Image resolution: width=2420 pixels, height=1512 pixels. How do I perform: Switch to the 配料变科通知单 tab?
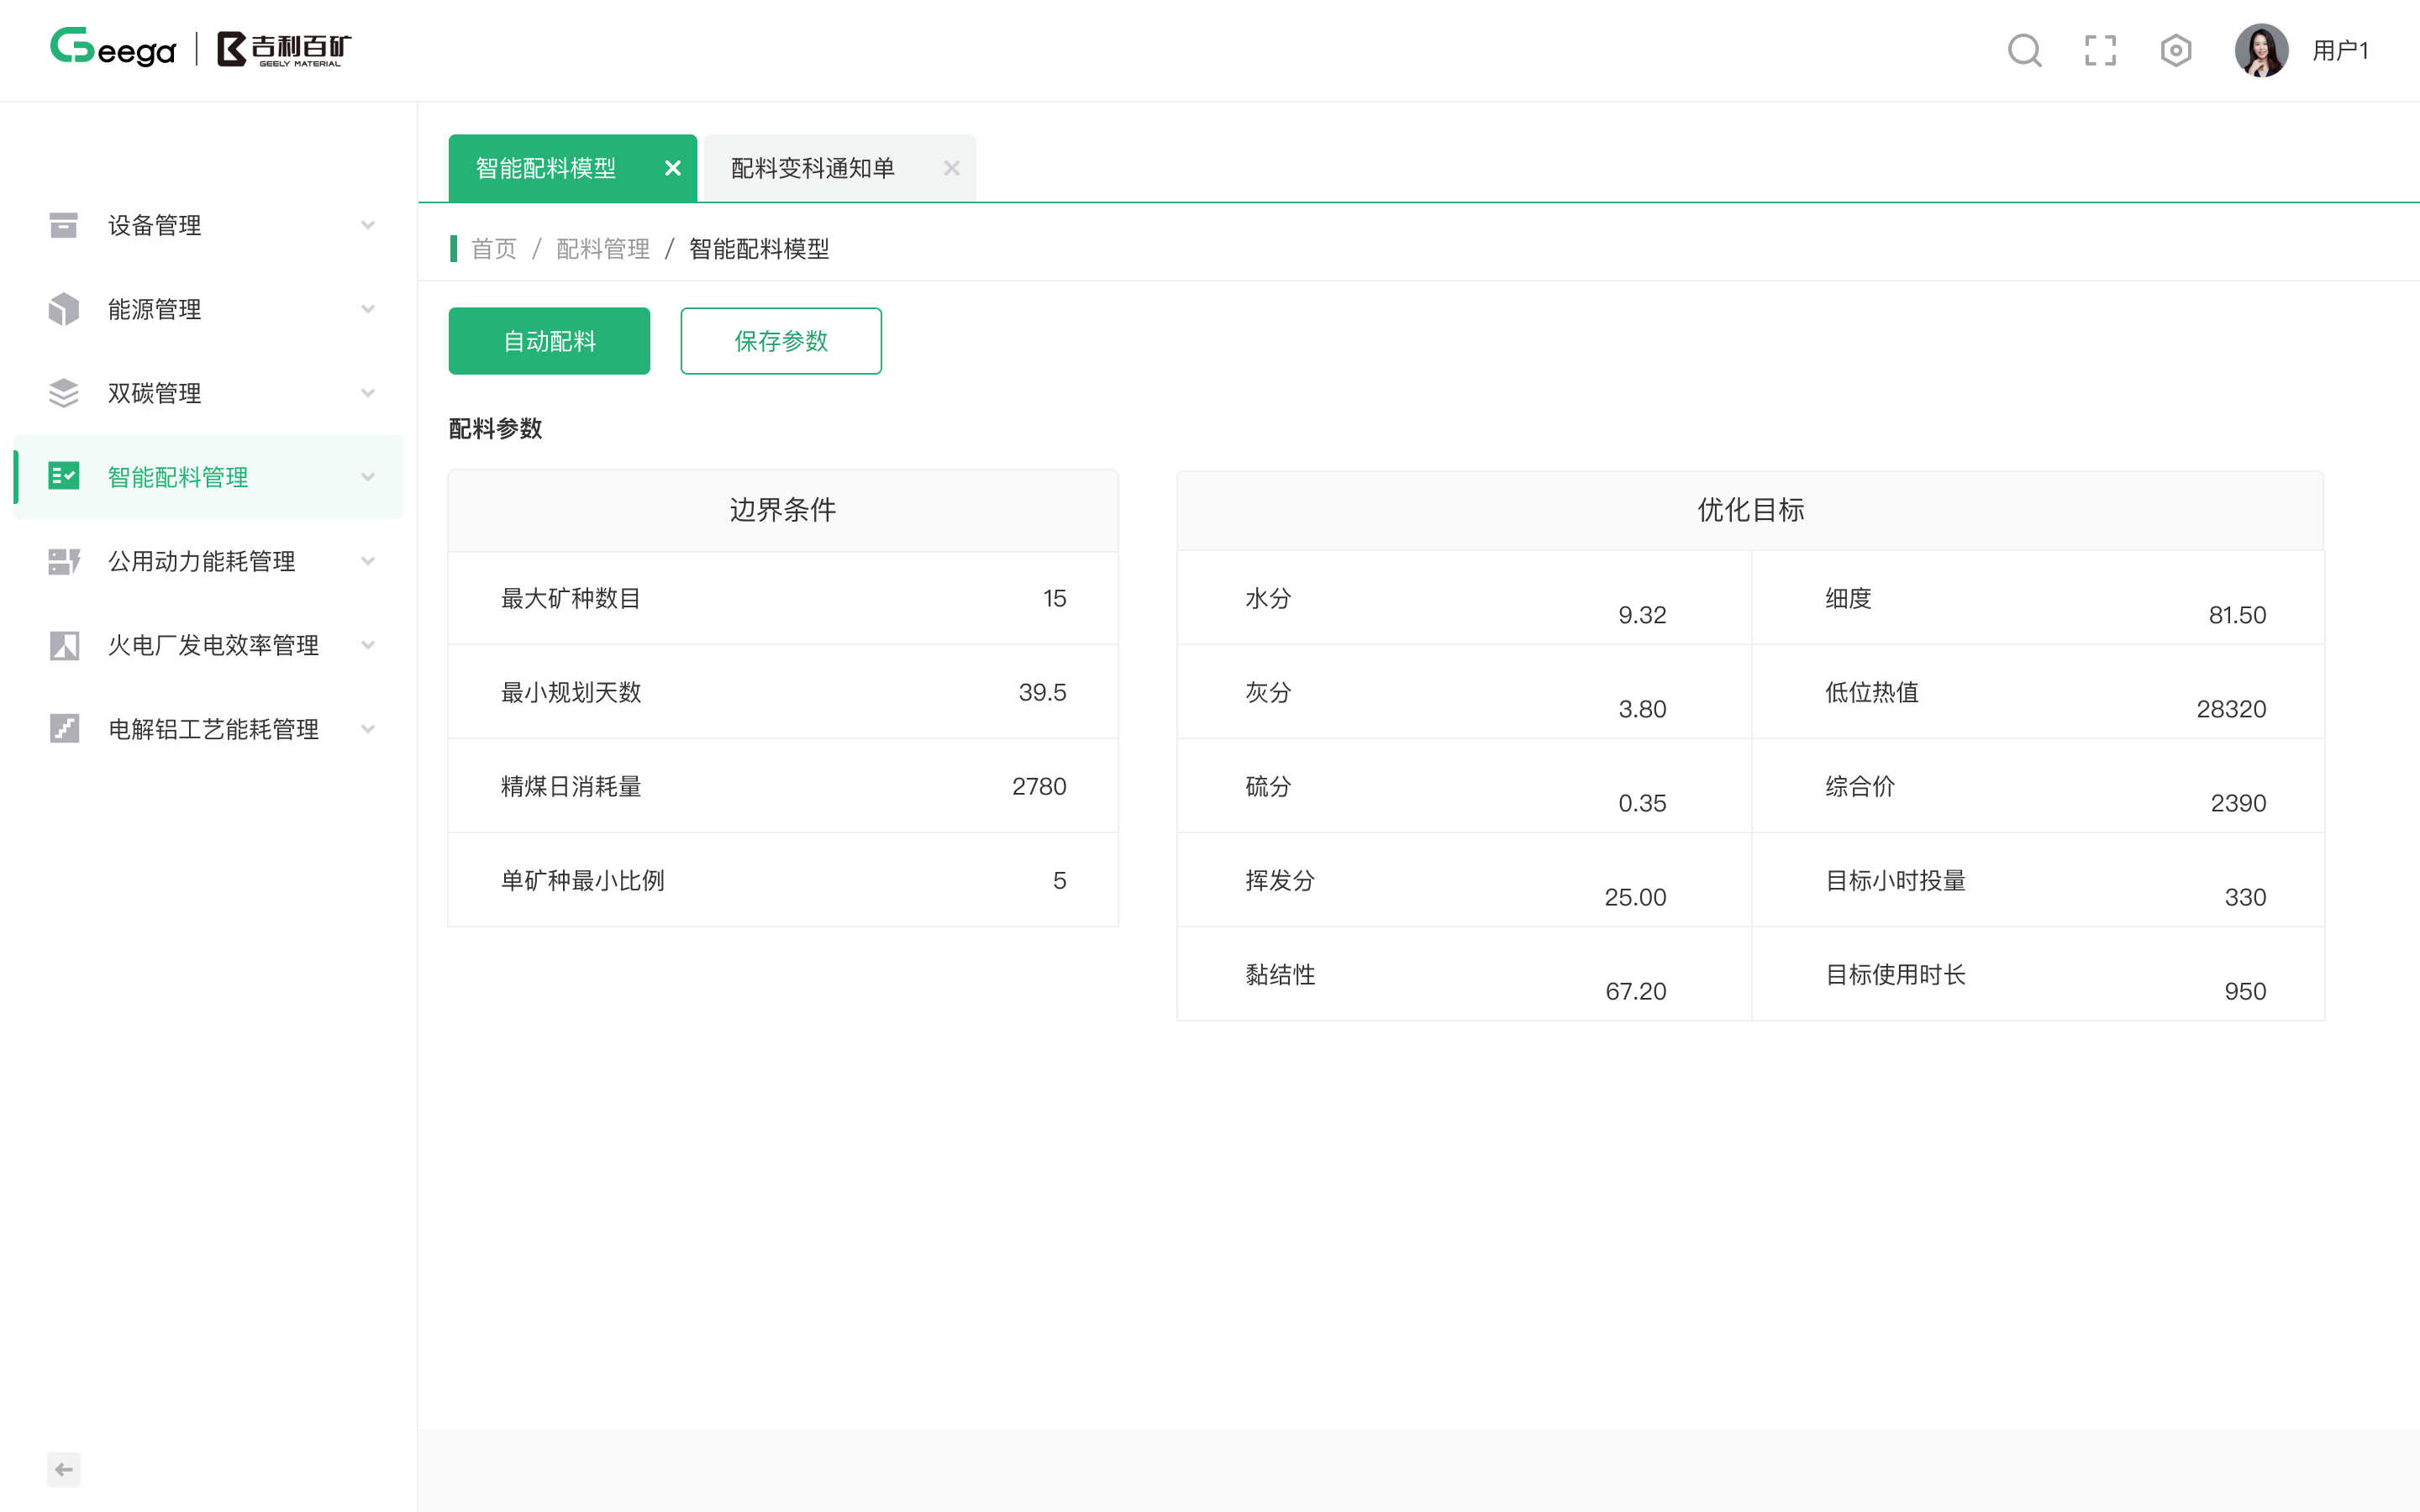(x=812, y=168)
